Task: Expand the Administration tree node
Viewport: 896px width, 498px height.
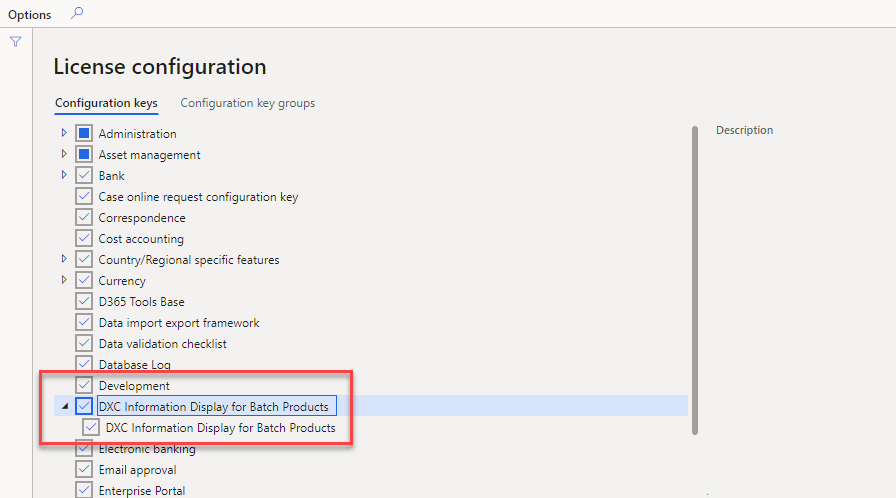Action: click(x=64, y=133)
